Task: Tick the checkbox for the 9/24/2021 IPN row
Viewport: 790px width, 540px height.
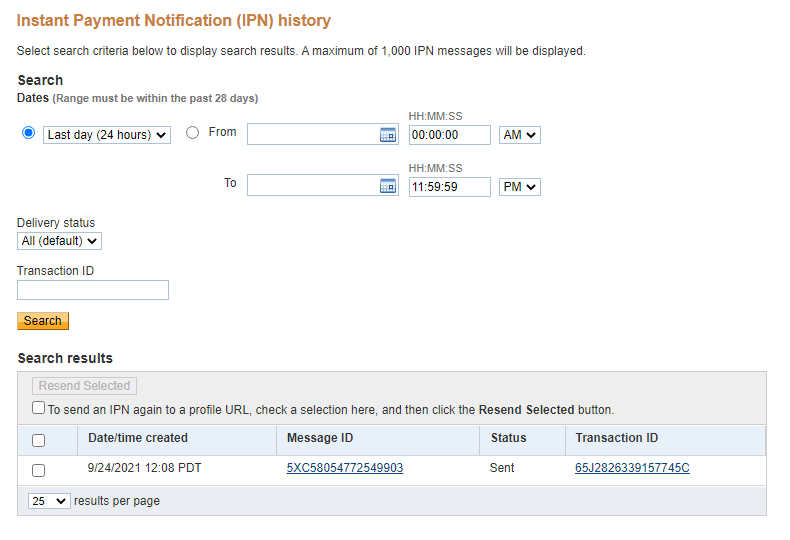Action: [x=39, y=470]
